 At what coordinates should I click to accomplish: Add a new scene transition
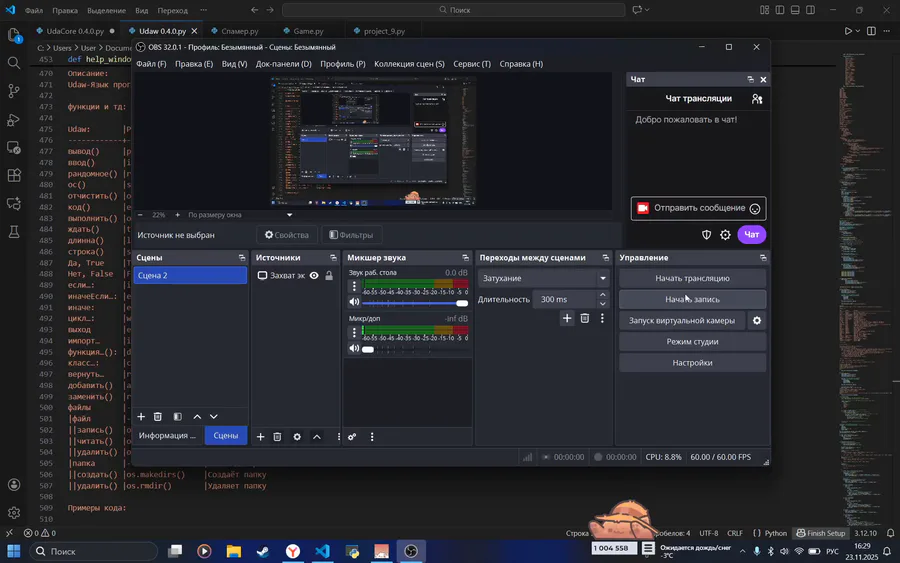point(567,318)
